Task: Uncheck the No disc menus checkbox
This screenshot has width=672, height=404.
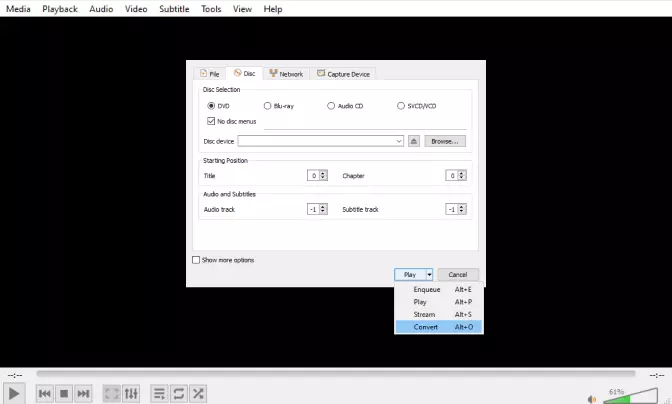Action: point(211,121)
